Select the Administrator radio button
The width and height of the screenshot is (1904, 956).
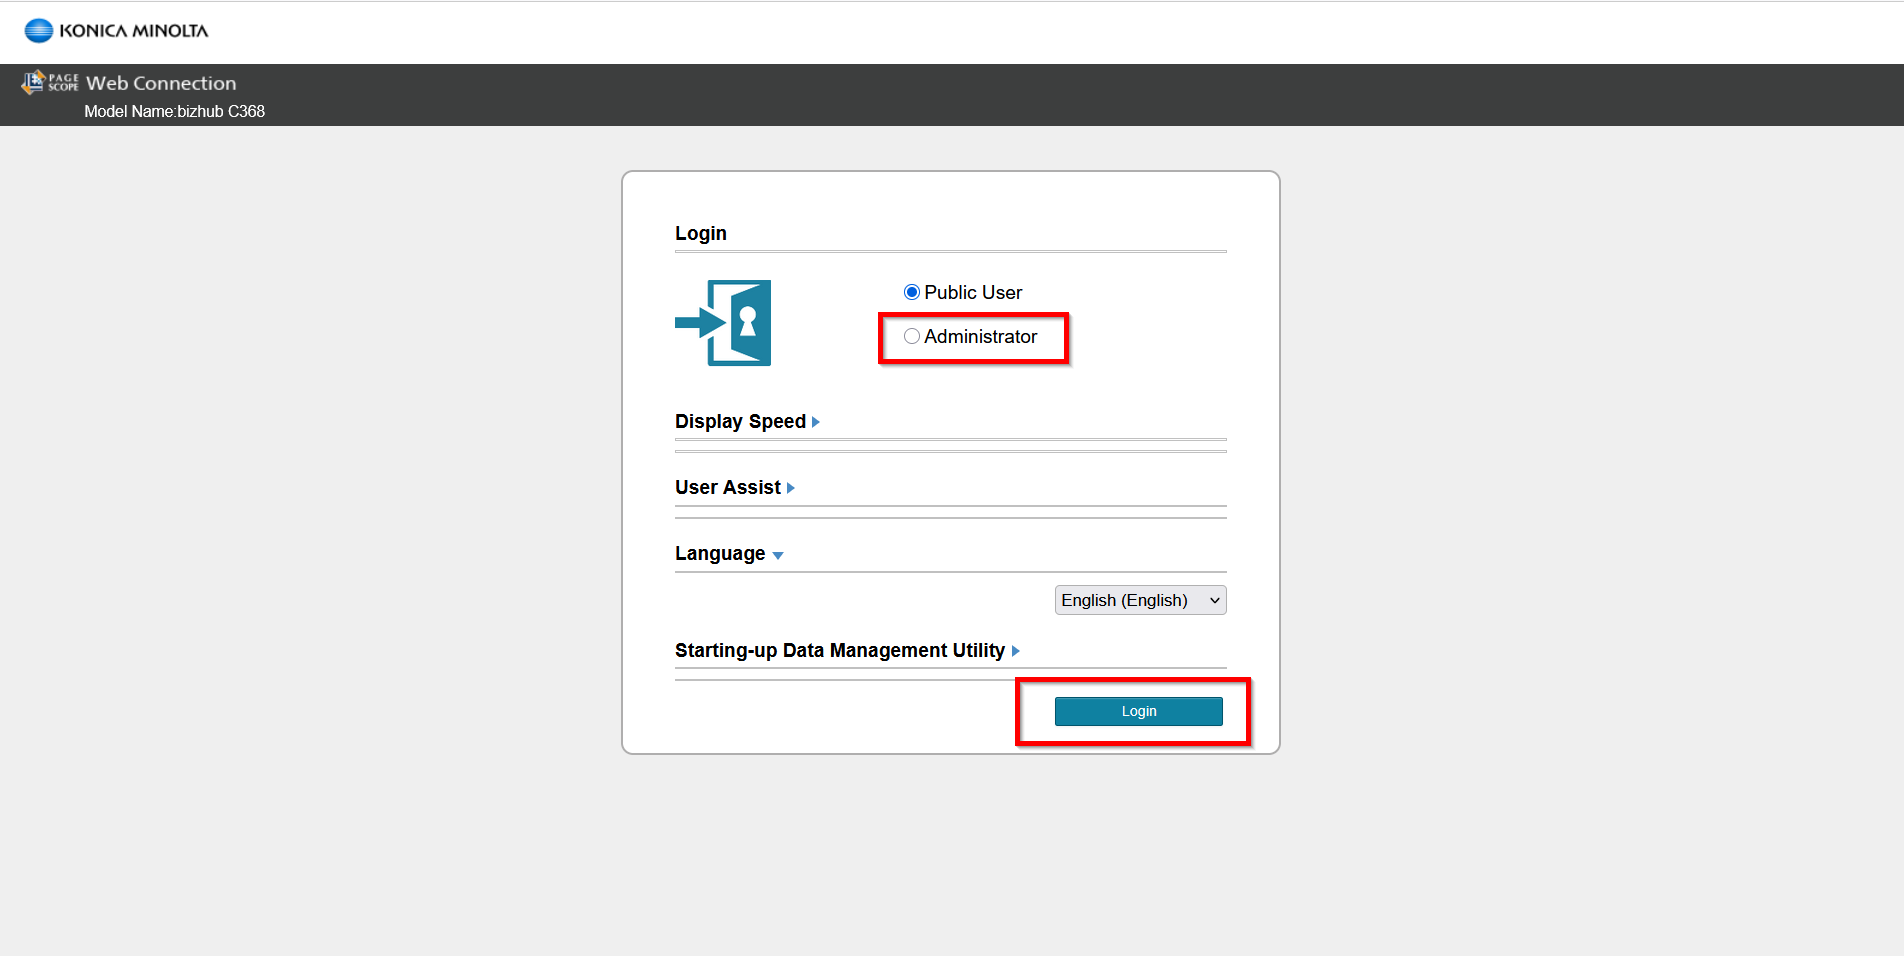coord(911,336)
